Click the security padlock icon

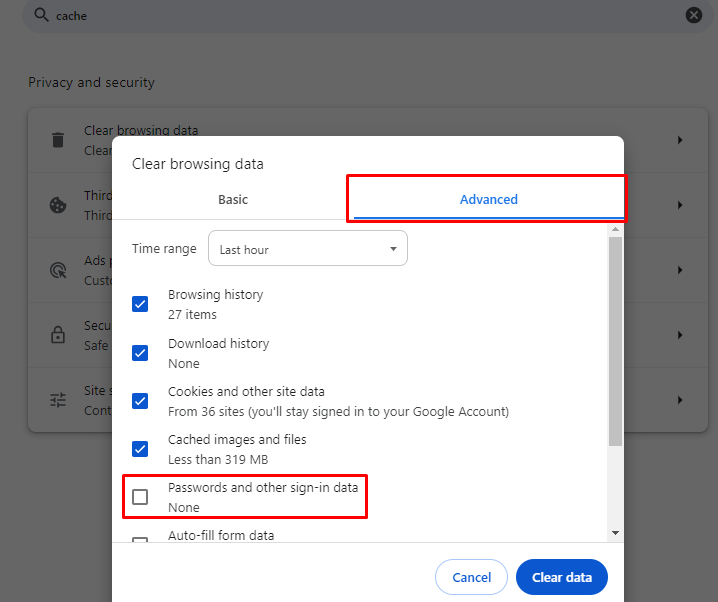58,335
